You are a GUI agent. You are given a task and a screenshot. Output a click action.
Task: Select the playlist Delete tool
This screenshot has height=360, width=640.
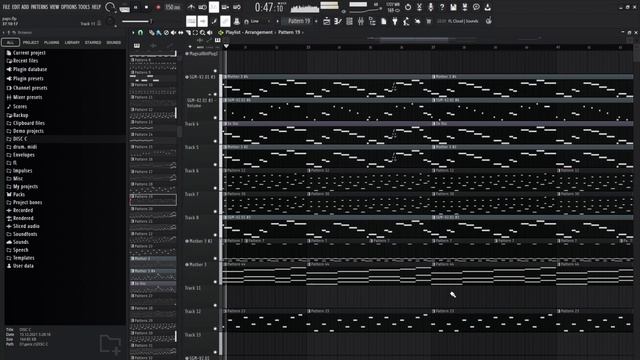point(166,33)
